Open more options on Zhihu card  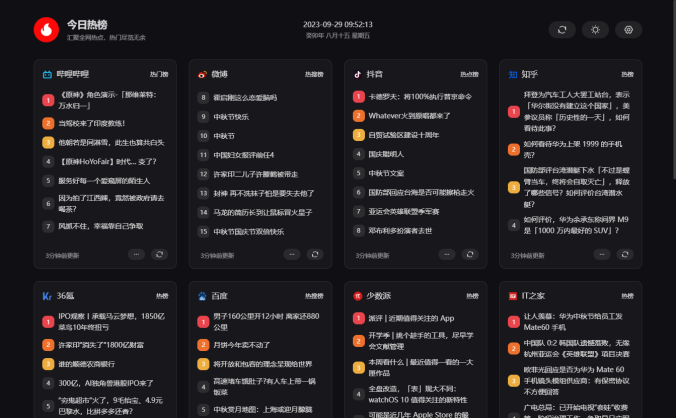click(602, 254)
